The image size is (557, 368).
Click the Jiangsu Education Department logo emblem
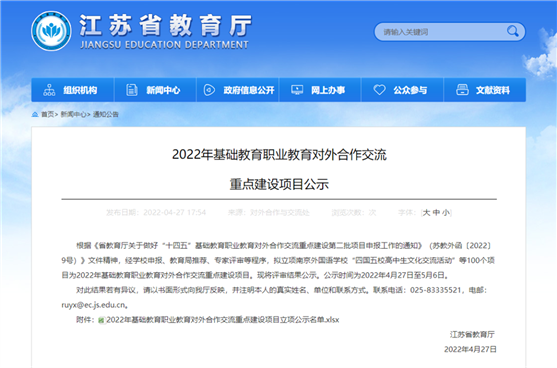(51, 31)
